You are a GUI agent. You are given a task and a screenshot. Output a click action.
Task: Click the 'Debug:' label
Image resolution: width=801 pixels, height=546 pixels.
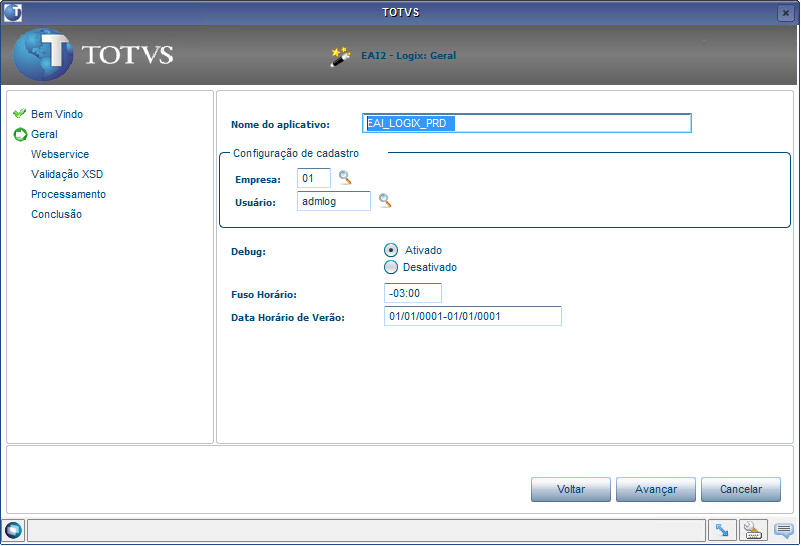pyautogui.click(x=248, y=252)
